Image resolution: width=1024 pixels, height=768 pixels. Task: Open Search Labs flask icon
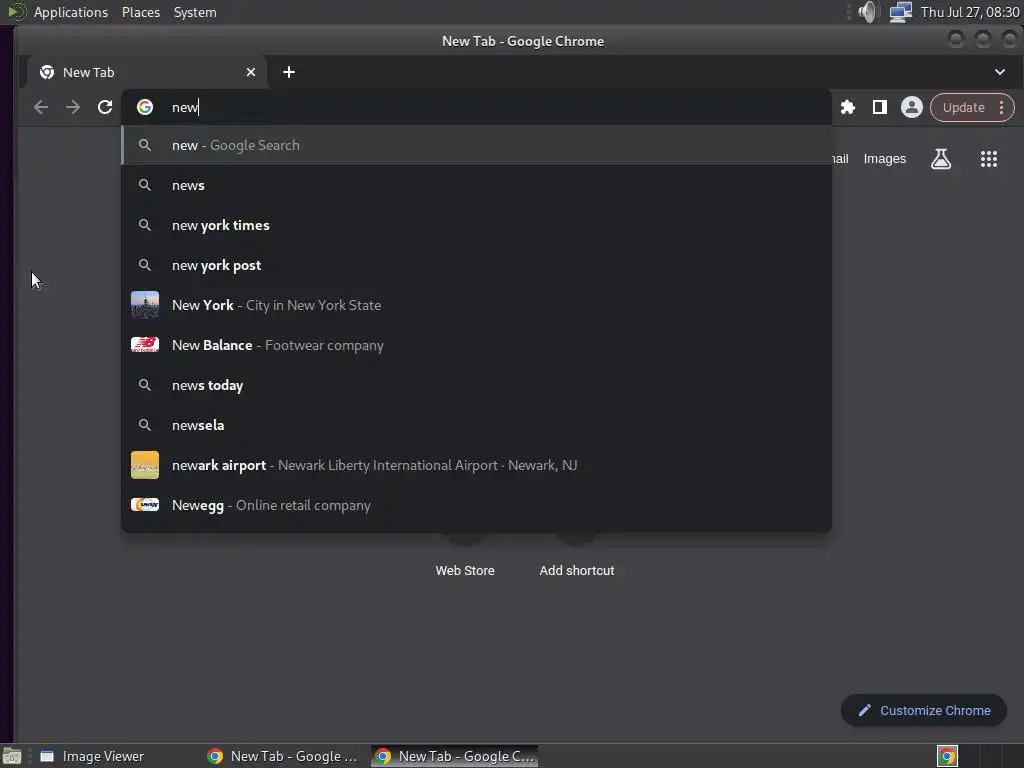(x=941, y=159)
